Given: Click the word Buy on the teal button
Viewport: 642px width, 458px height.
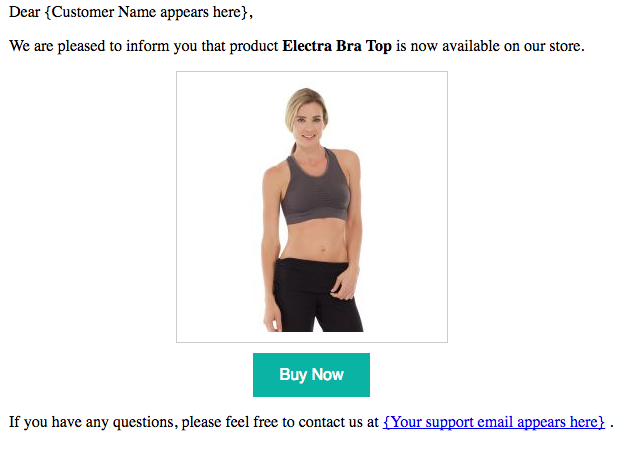Looking at the screenshot, I should (x=293, y=375).
